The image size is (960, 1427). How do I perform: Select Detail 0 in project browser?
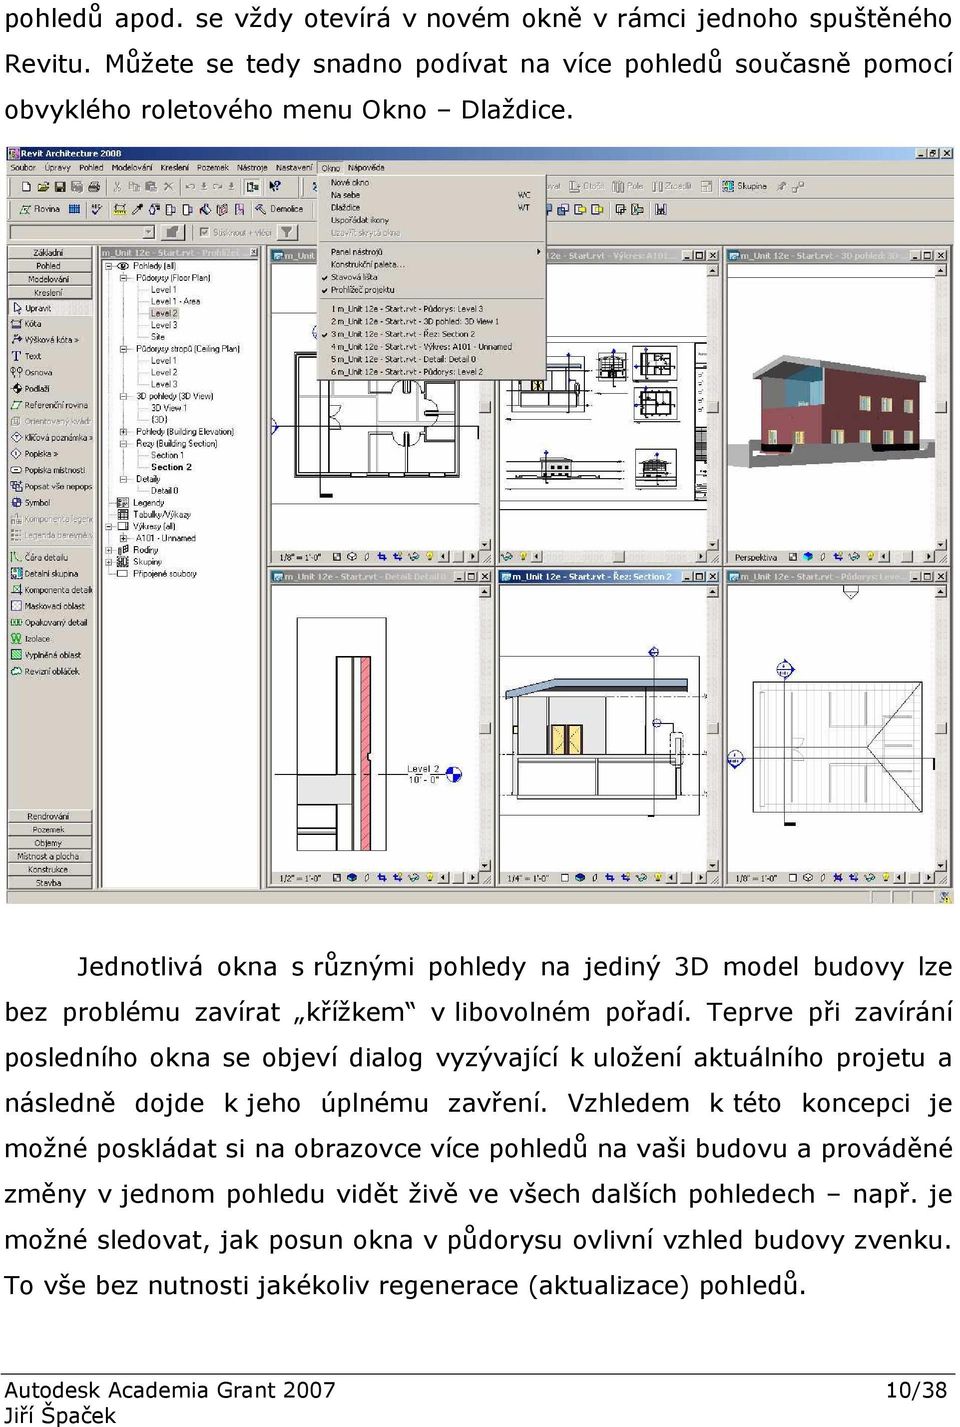164,491
